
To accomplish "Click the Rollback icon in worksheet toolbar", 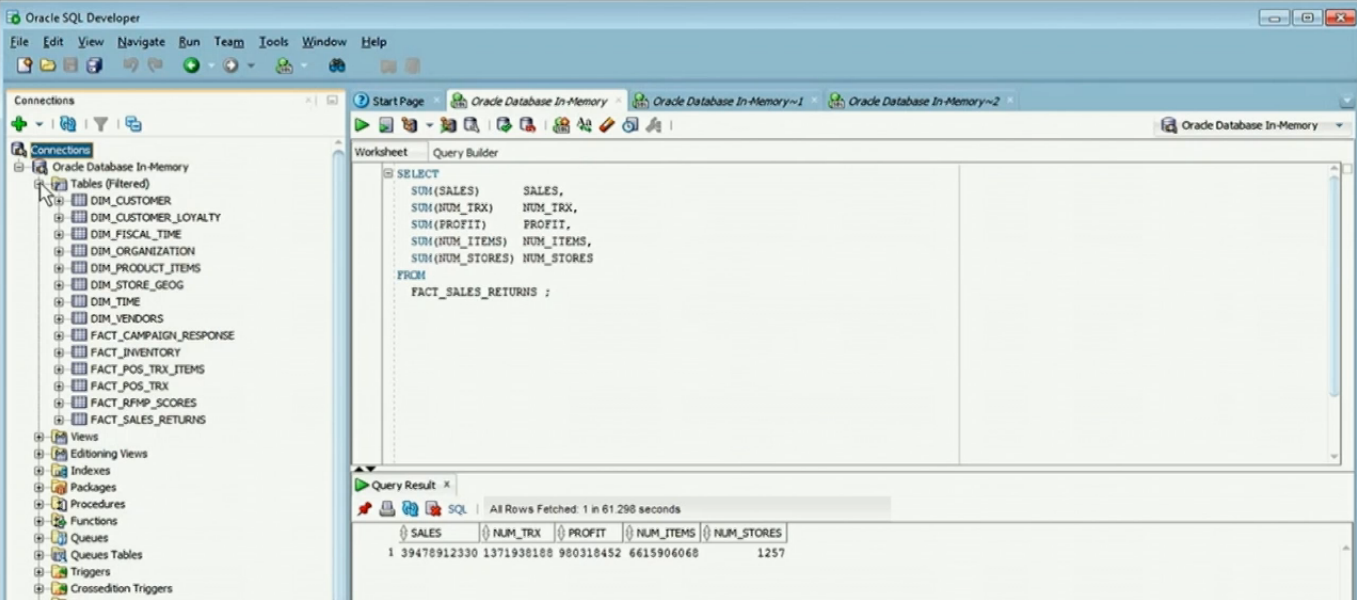I will [x=527, y=125].
